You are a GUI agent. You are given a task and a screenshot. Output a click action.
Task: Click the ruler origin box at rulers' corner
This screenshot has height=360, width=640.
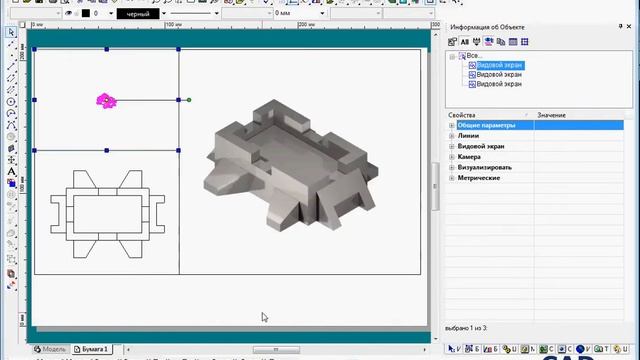coord(22,25)
